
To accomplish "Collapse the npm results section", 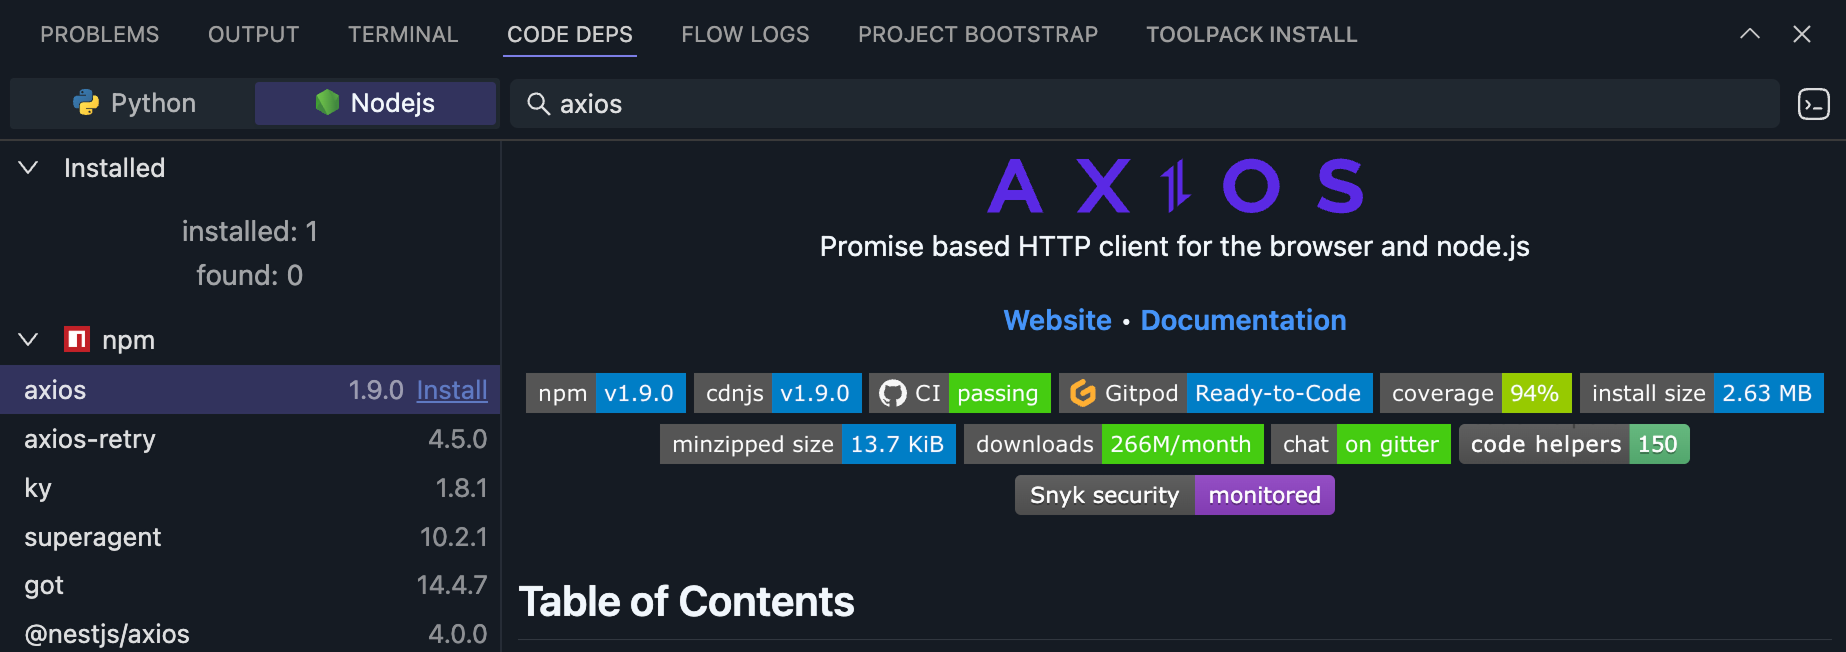I will click(29, 340).
